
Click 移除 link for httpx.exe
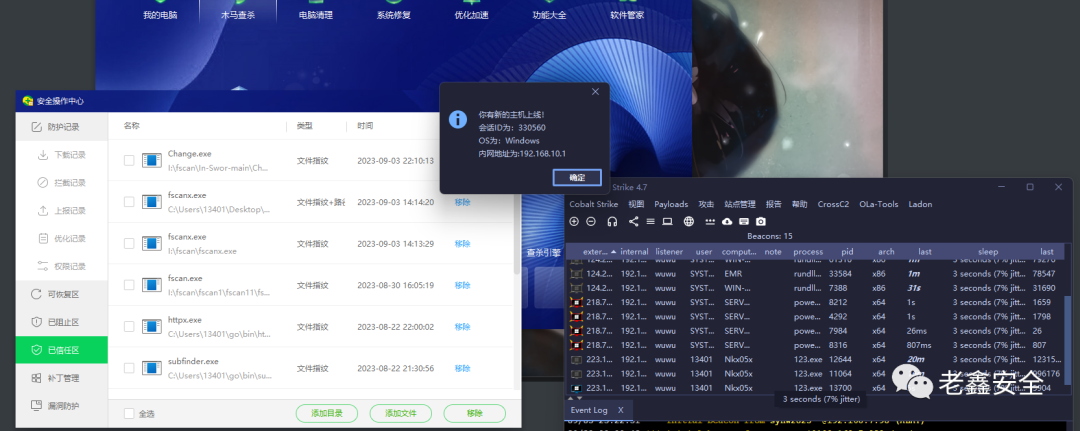pos(462,326)
